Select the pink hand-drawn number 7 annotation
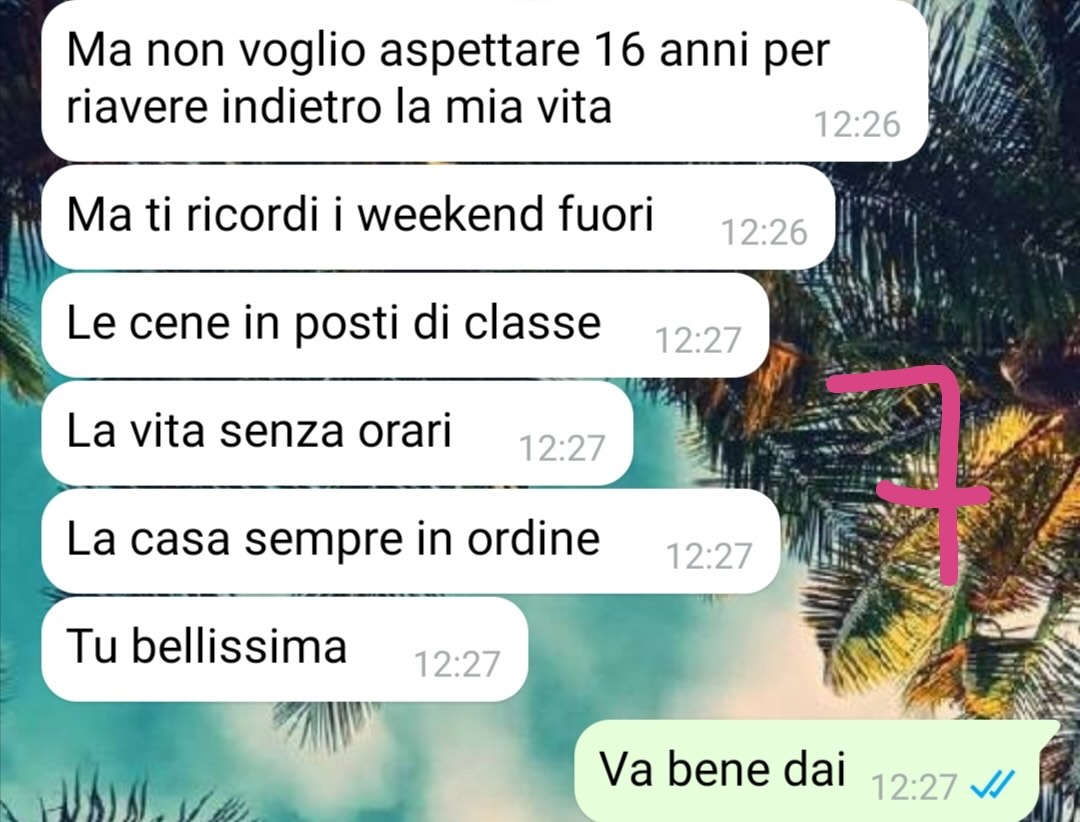Viewport: 1080px width, 822px height. coord(908,475)
